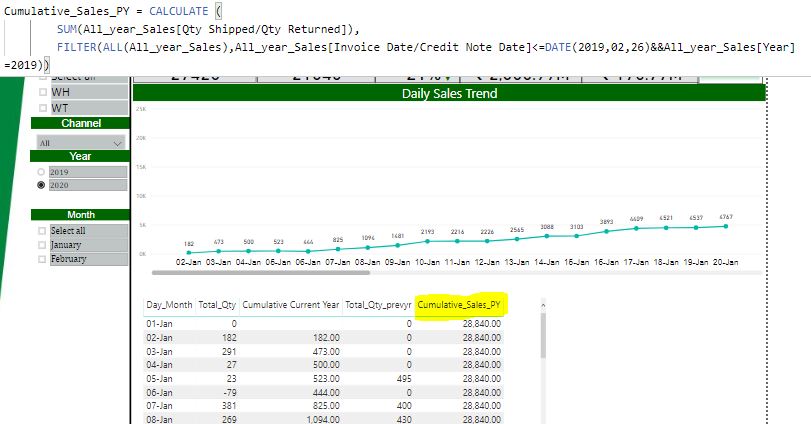Screen dimensions: 811x424
Task: Check the January month checkbox
Action: 42,245
